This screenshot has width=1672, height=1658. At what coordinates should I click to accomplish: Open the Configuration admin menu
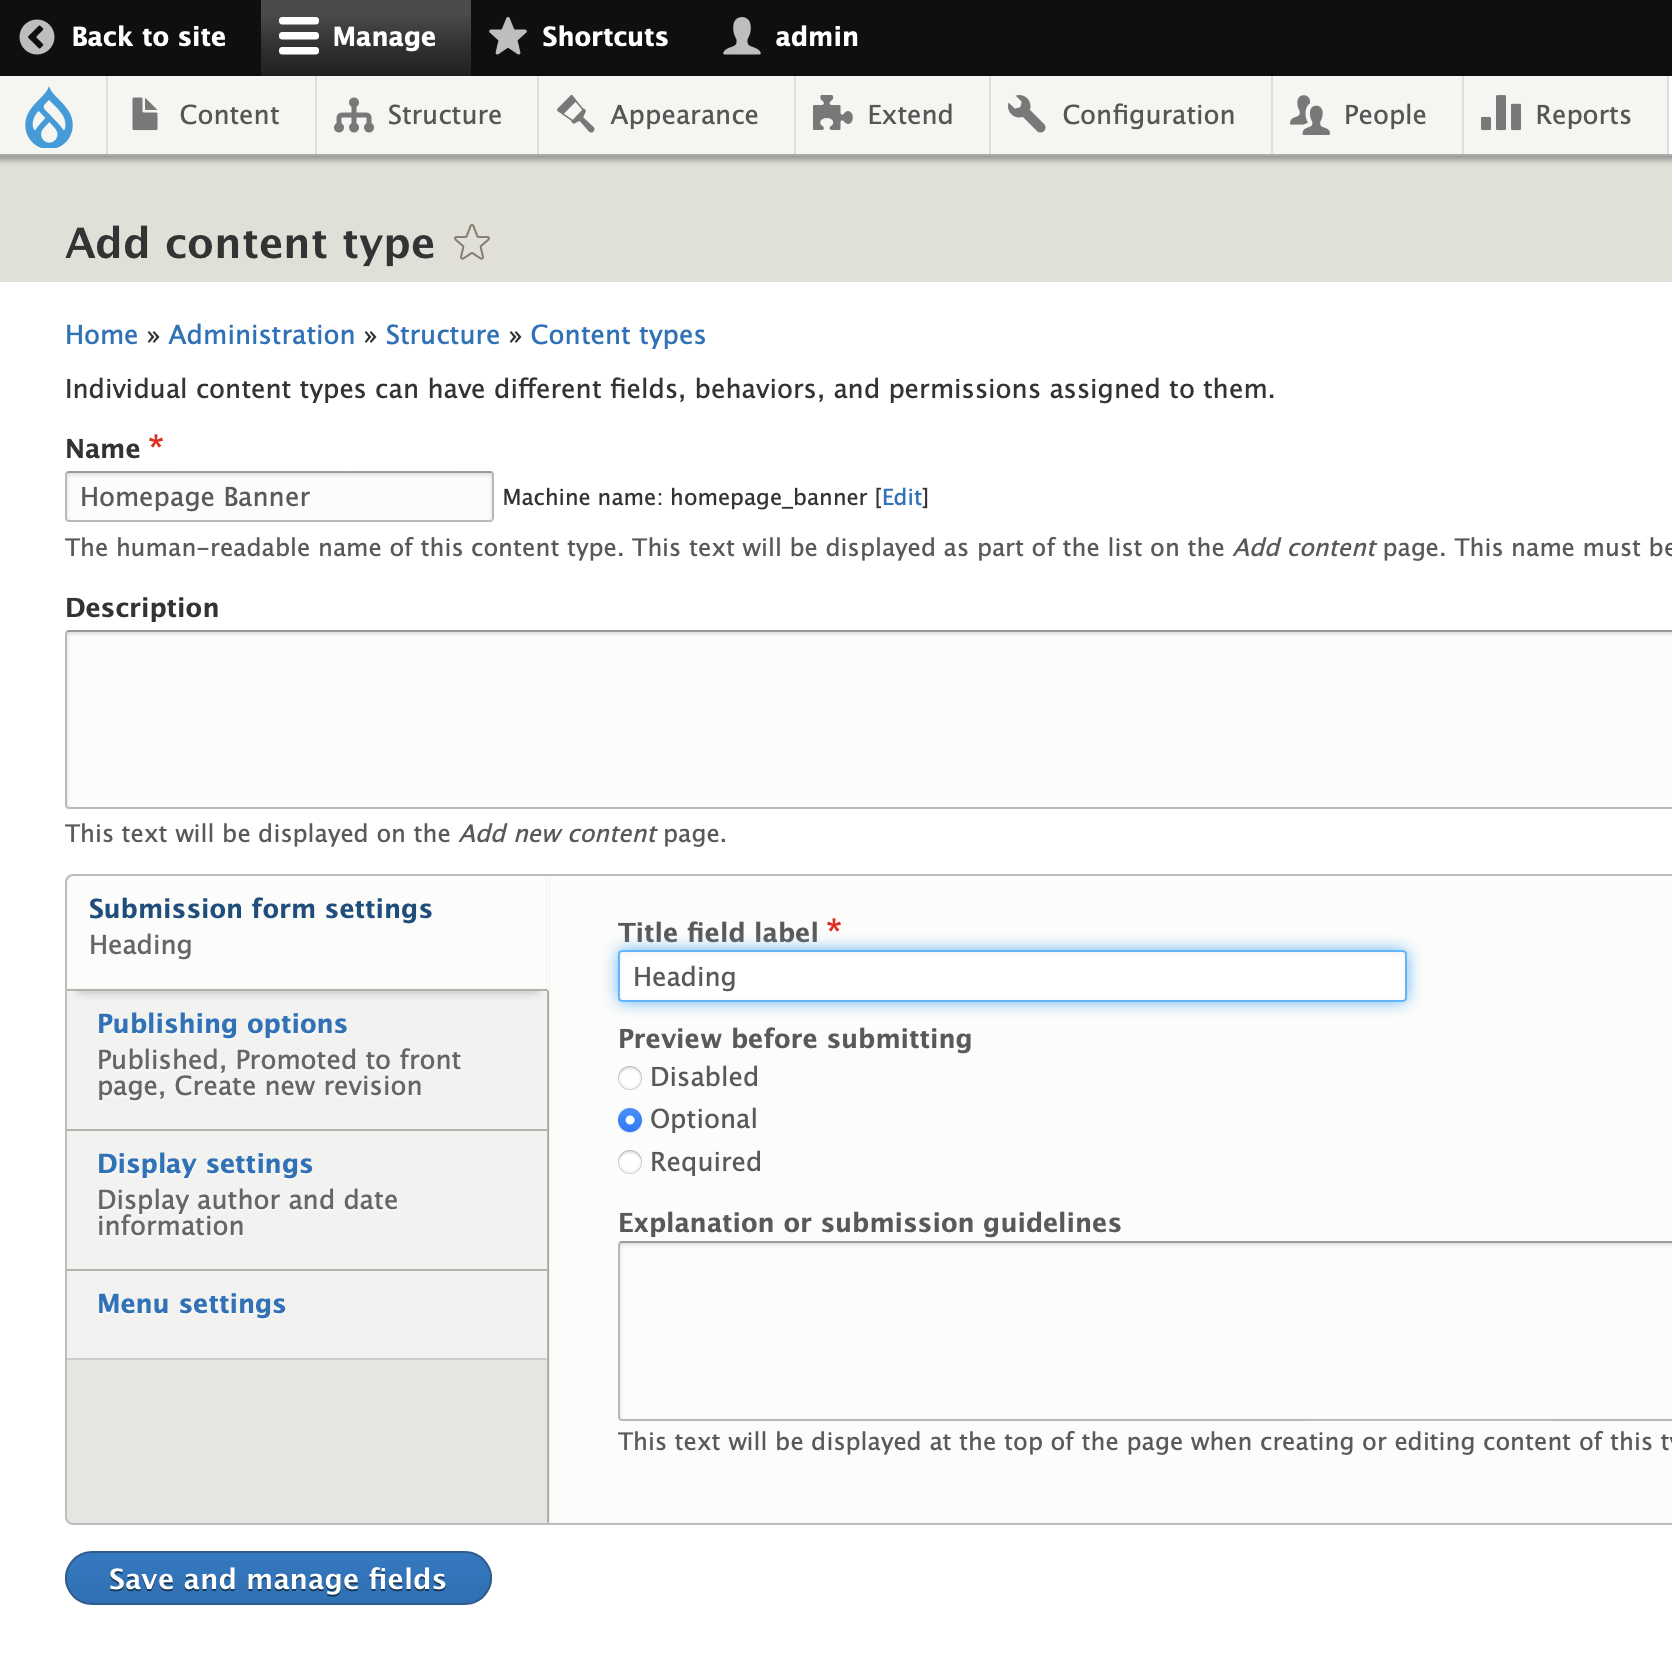(x=1131, y=115)
